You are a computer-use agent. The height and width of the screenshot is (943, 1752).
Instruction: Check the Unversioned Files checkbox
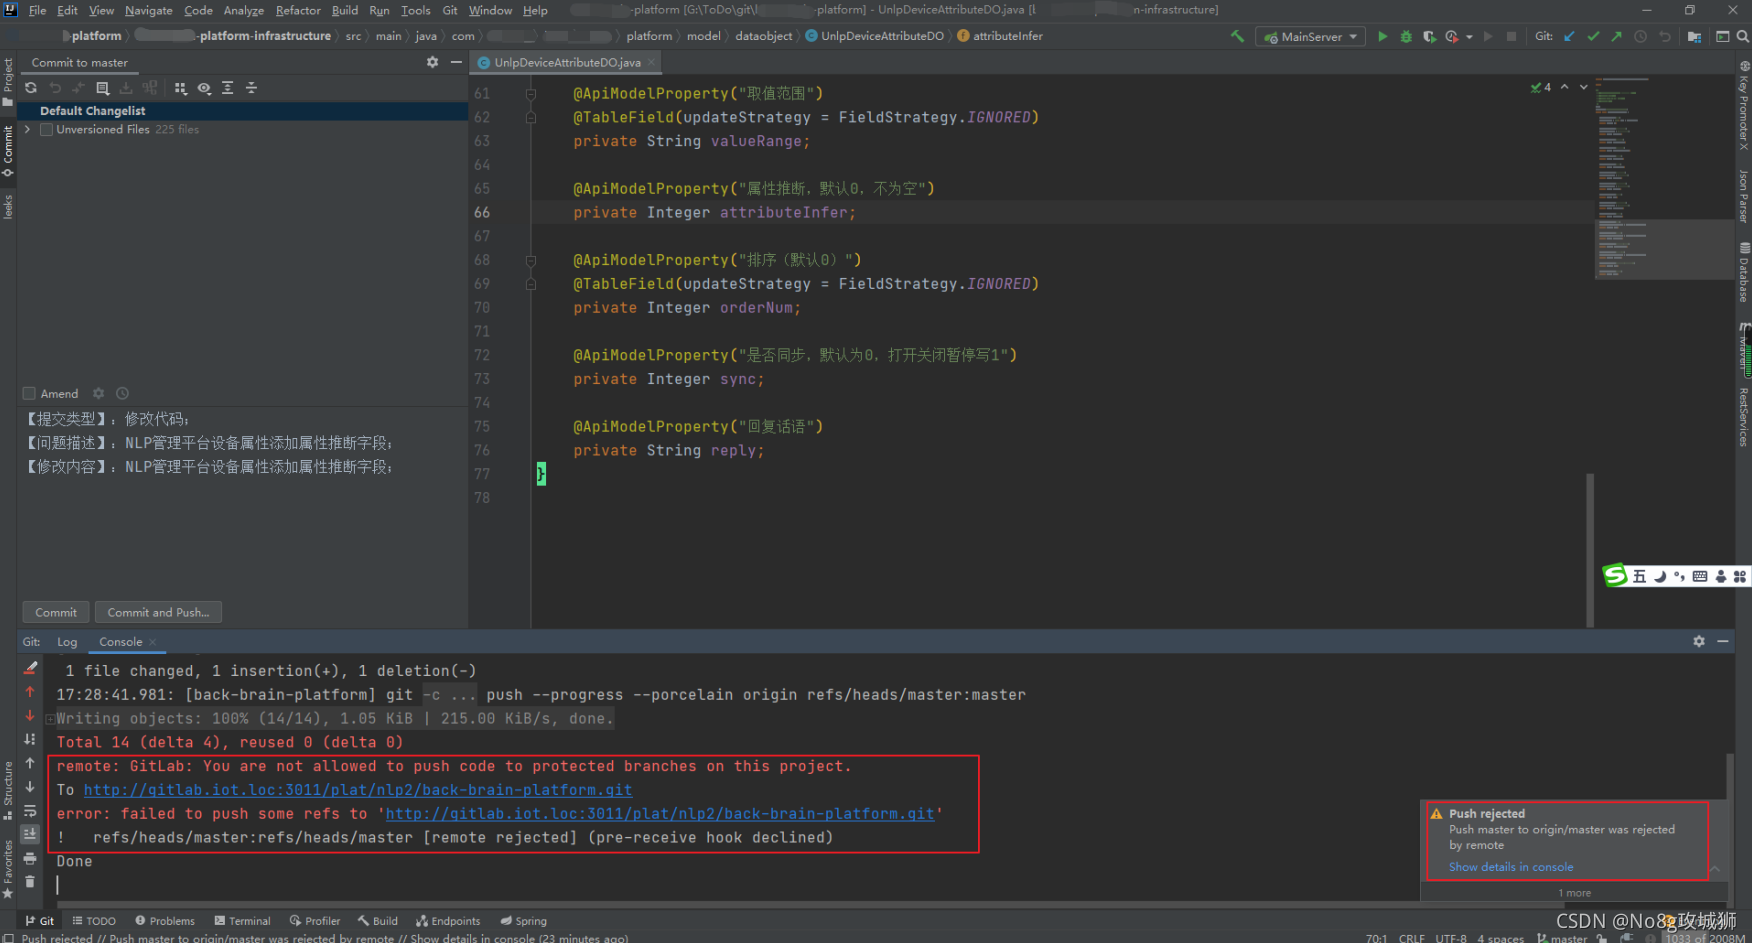[46, 130]
